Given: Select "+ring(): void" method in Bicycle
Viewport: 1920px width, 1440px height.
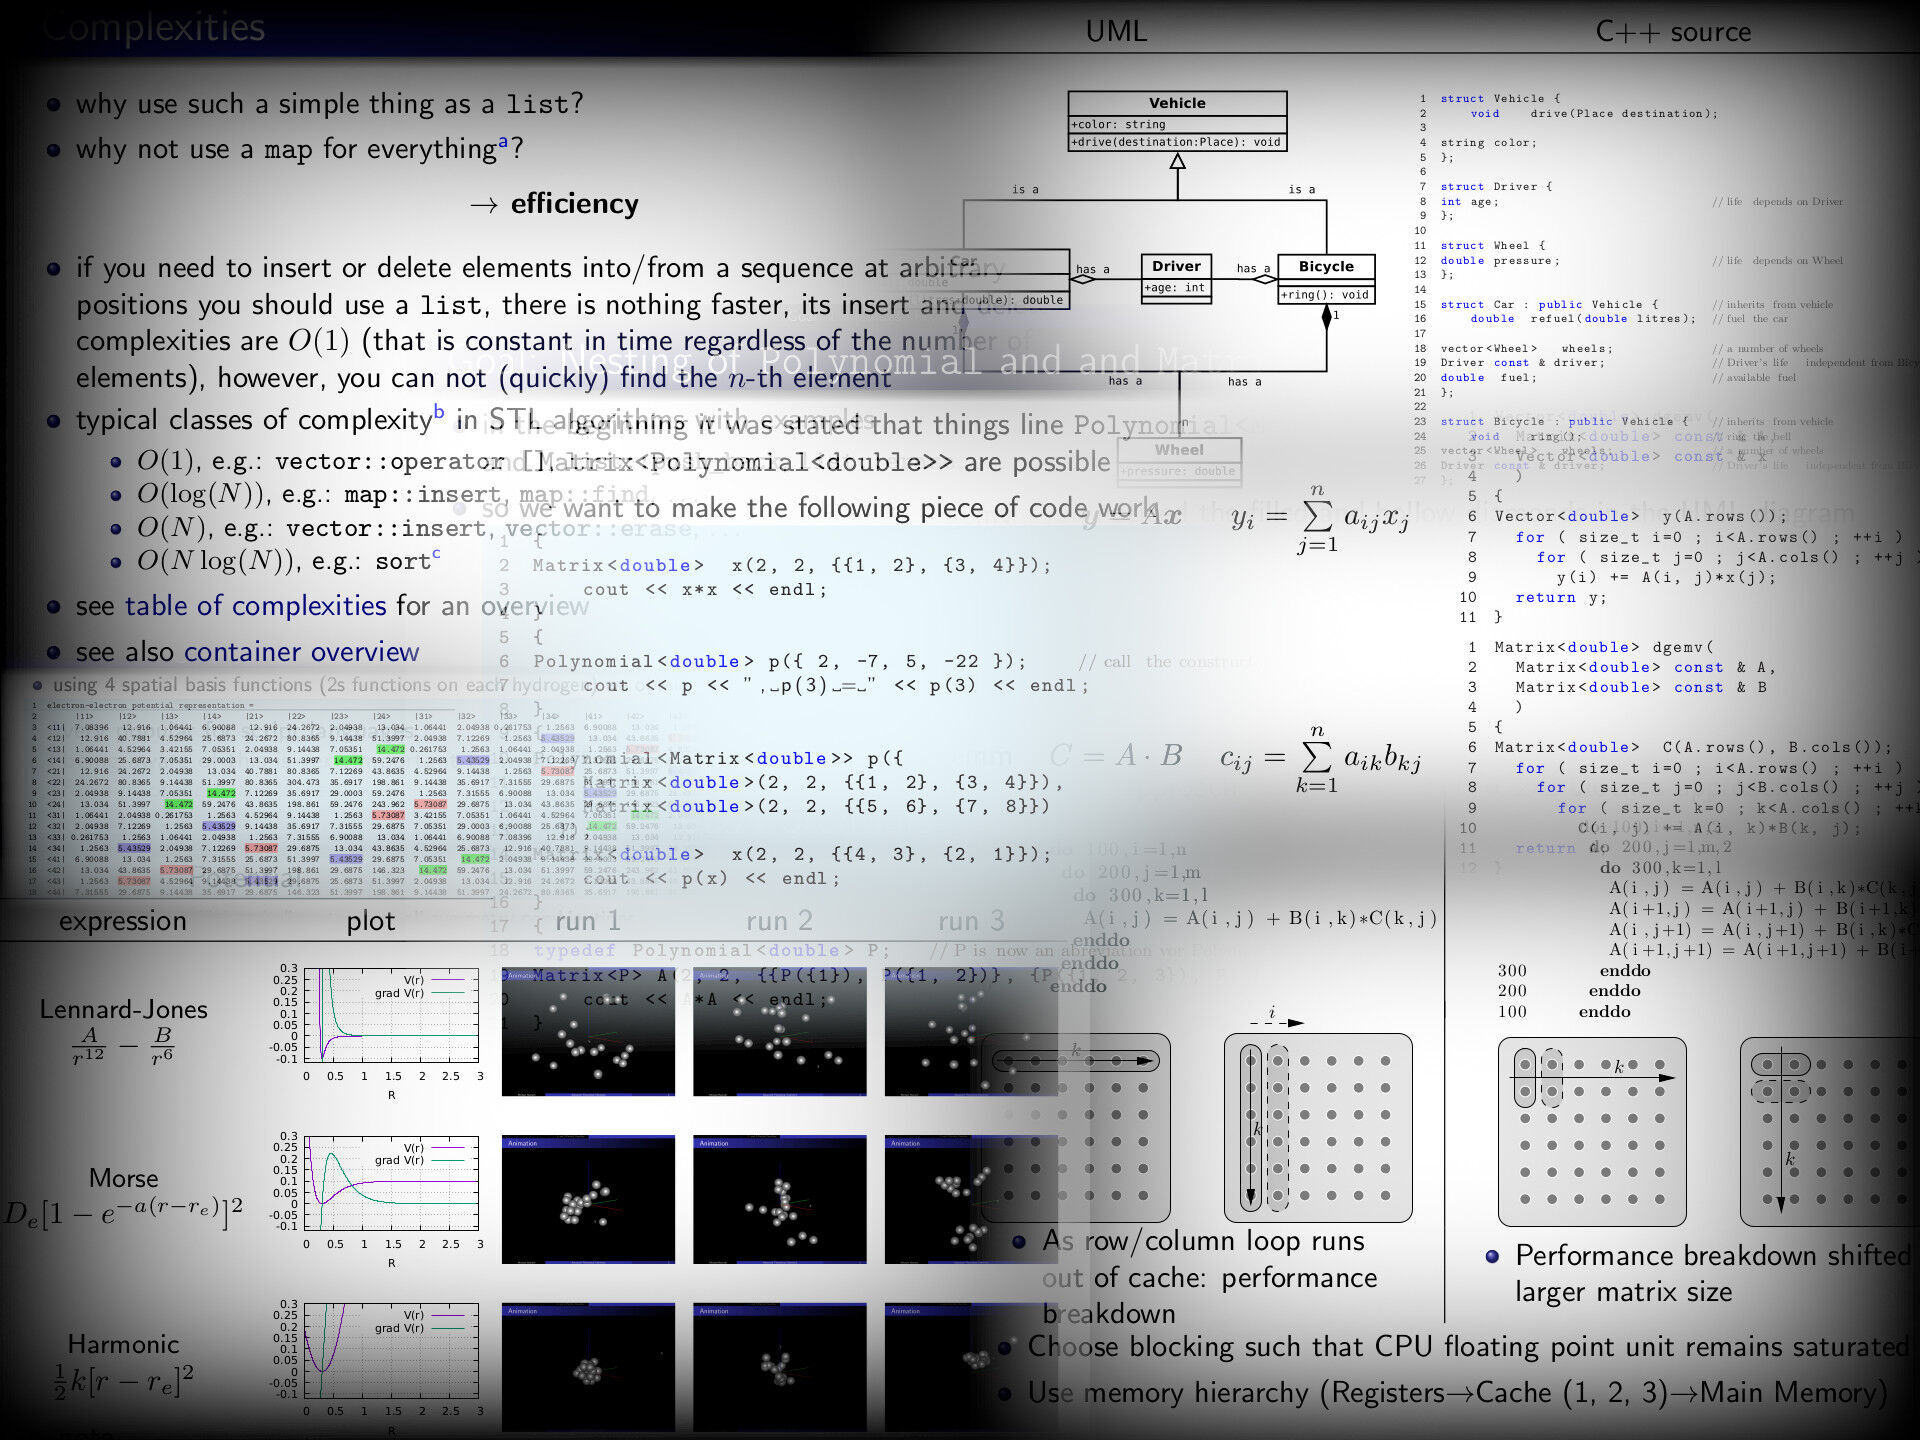Looking at the screenshot, I should click(1326, 295).
